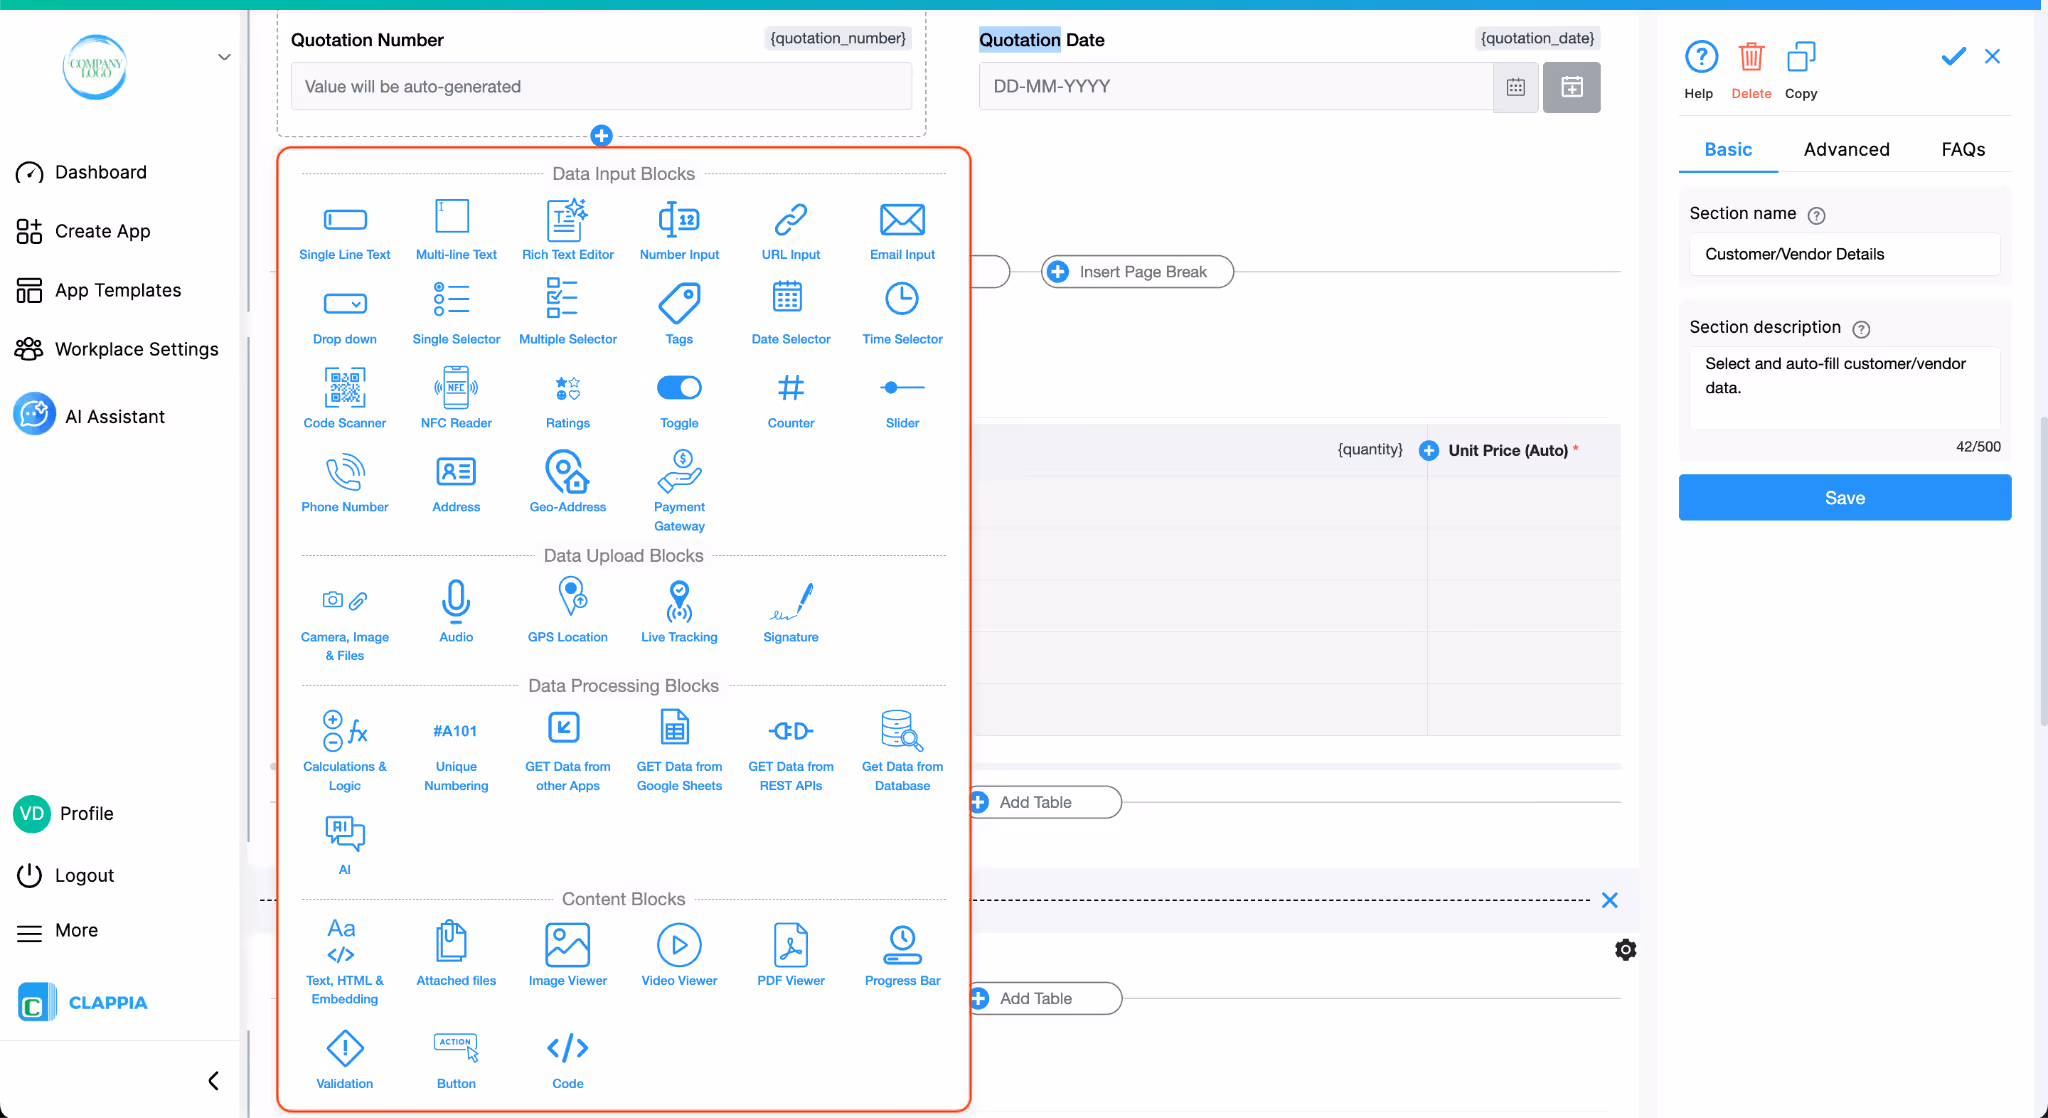Switch to the Advanced tab
This screenshot has height=1118, width=2048.
1846,149
